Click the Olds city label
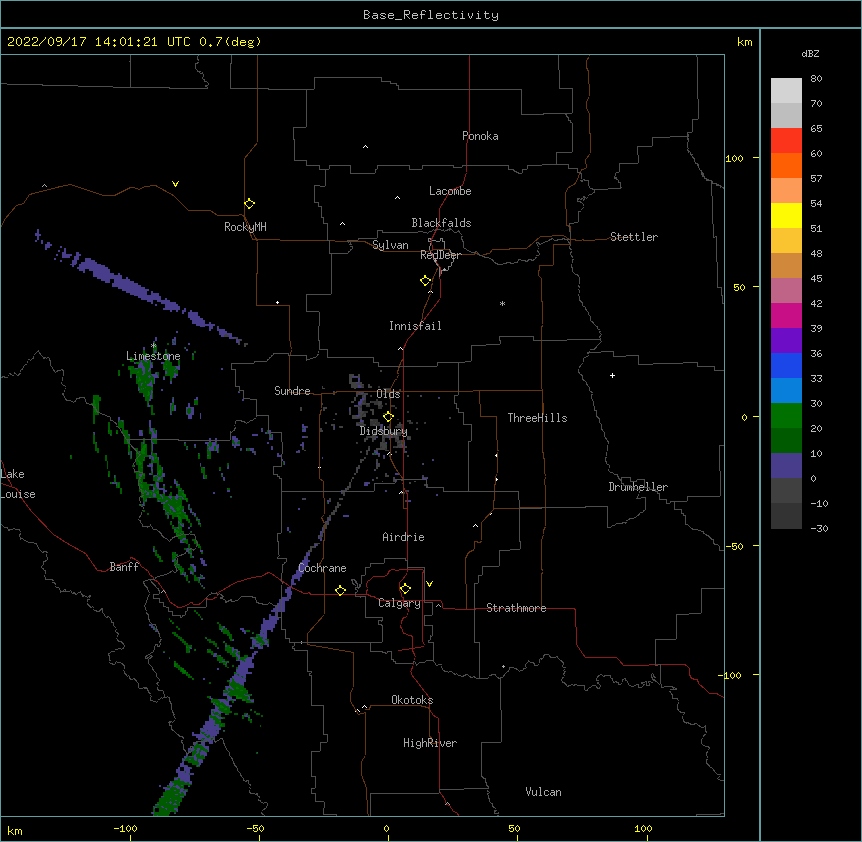862x842 pixels. click(388, 394)
